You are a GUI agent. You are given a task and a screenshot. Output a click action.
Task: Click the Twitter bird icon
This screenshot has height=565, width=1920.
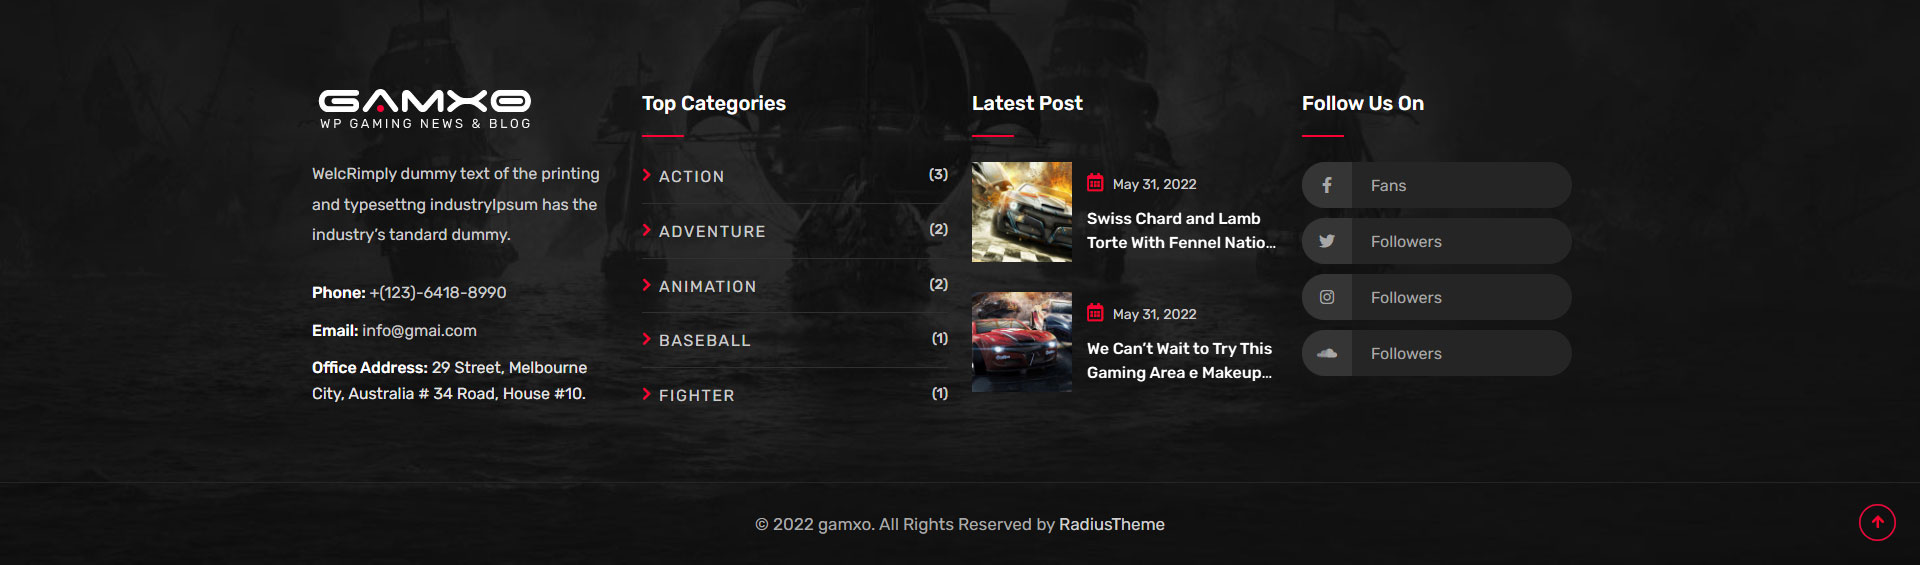(x=1327, y=241)
